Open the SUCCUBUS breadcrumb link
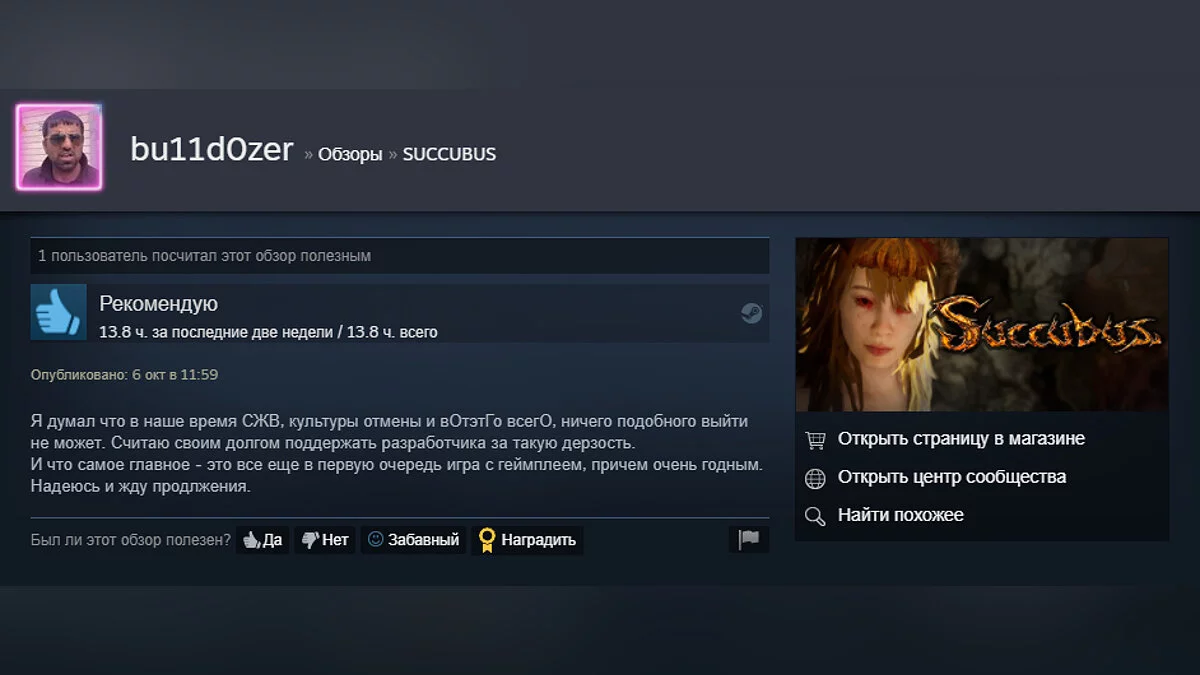 pyautogui.click(x=449, y=154)
